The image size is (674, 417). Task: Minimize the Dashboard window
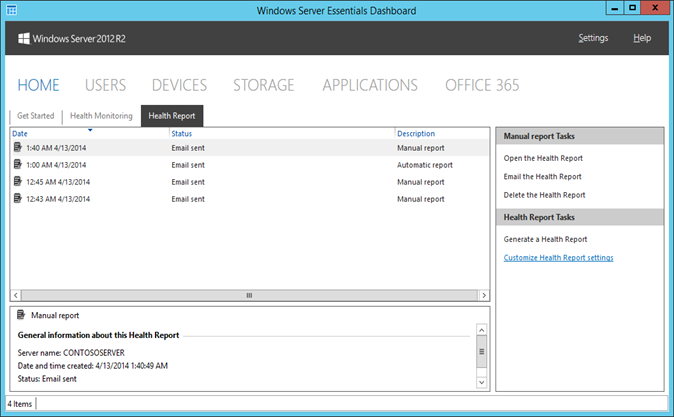click(615, 8)
